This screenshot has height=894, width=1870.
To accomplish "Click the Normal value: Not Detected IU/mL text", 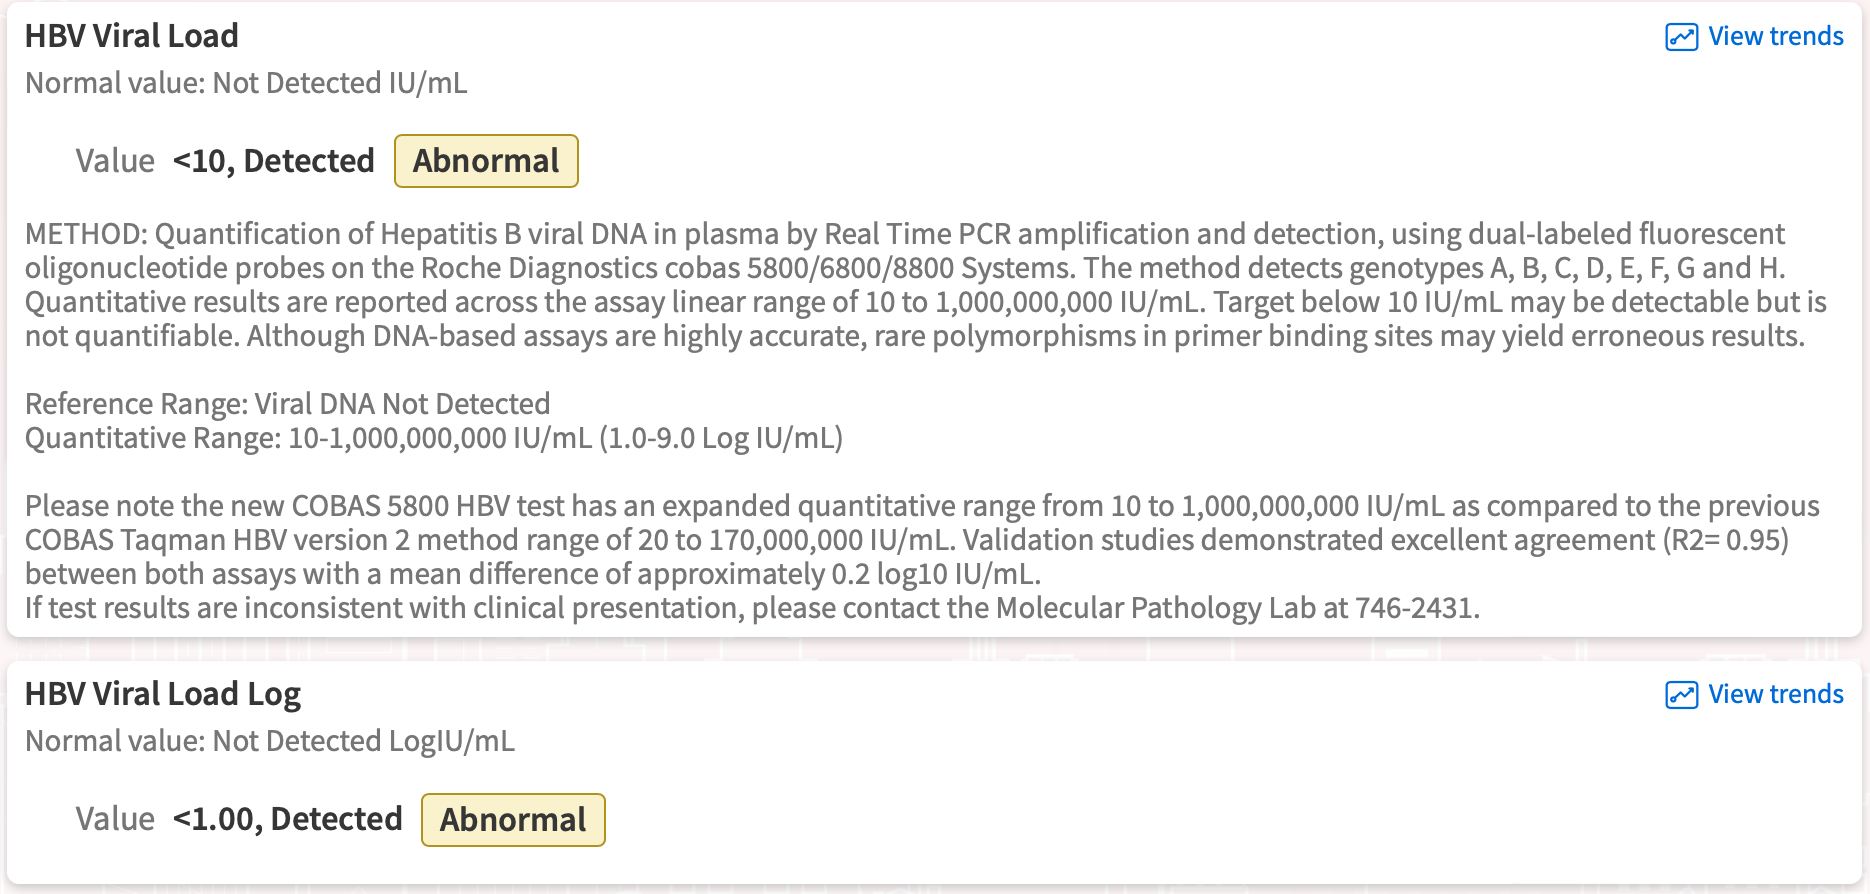I will click(246, 83).
